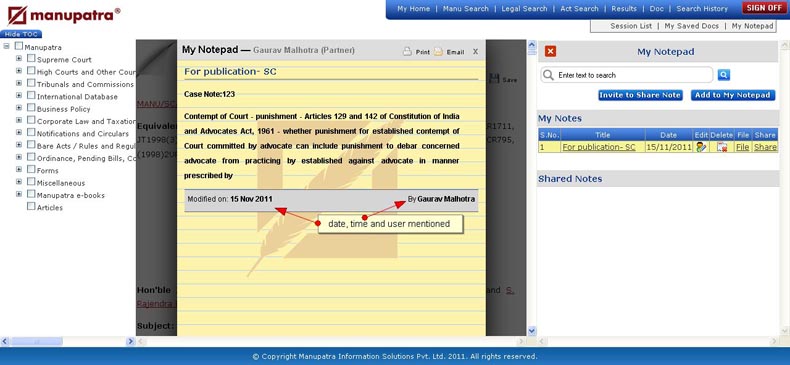Expand the International Database tree node
790x365 pixels.
(x=19, y=95)
